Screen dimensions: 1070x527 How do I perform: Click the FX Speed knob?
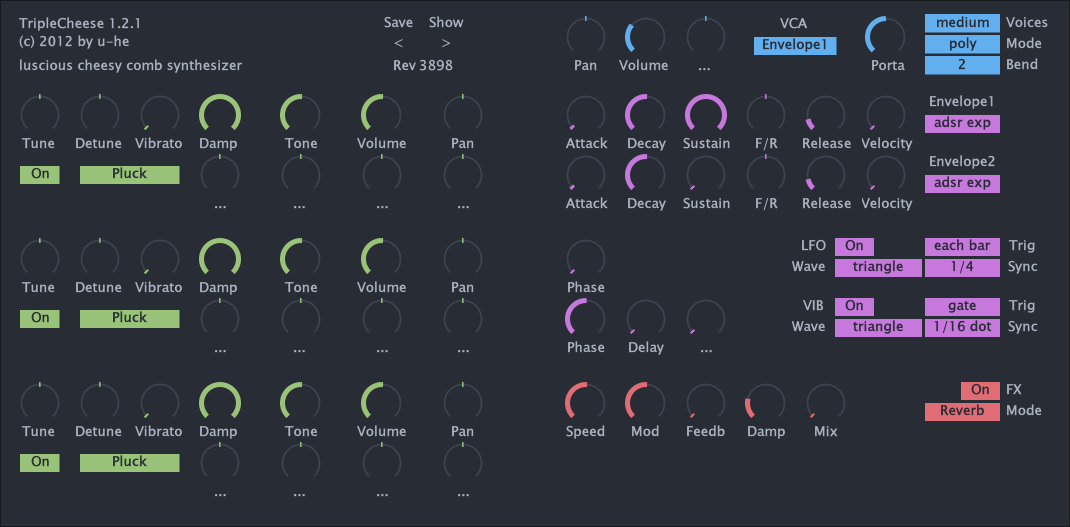585,401
